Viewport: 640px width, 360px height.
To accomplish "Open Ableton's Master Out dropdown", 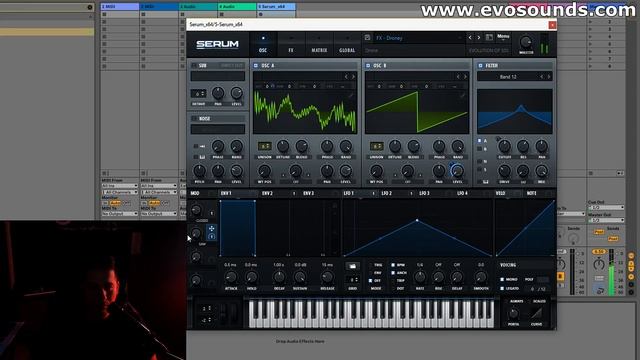I will (606, 220).
